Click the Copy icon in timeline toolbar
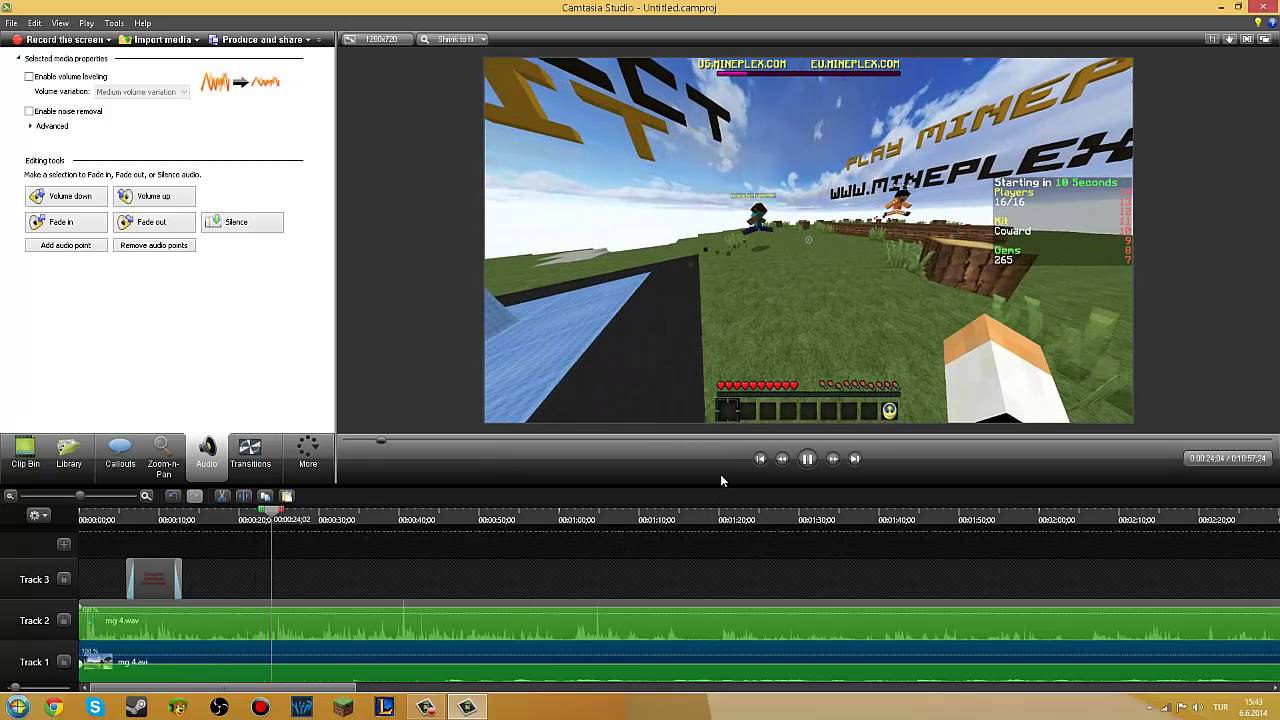 click(x=265, y=496)
